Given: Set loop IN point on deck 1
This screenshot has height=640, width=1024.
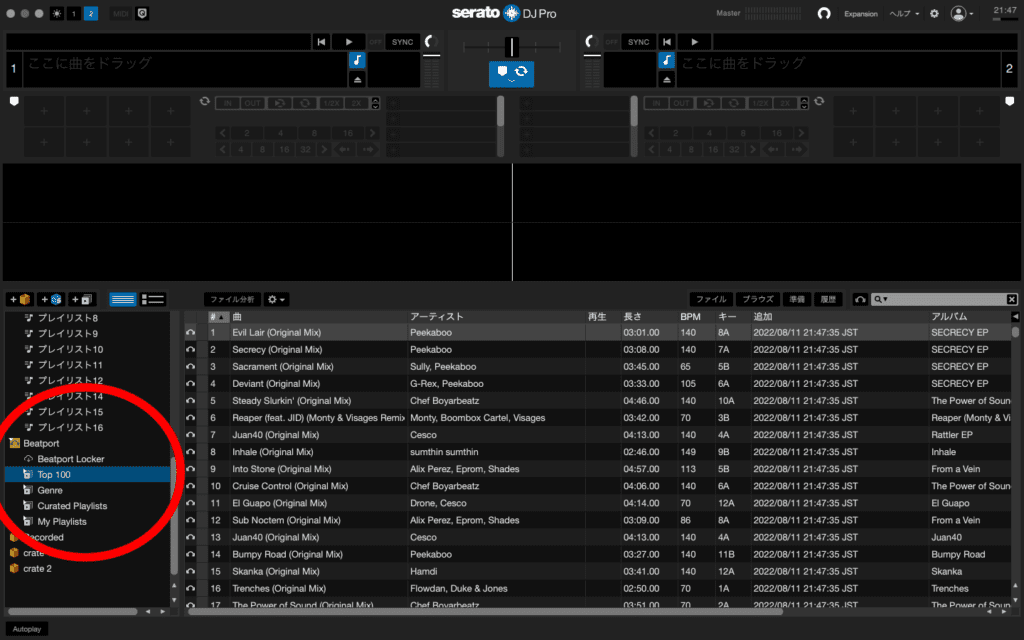Looking at the screenshot, I should click(x=228, y=103).
